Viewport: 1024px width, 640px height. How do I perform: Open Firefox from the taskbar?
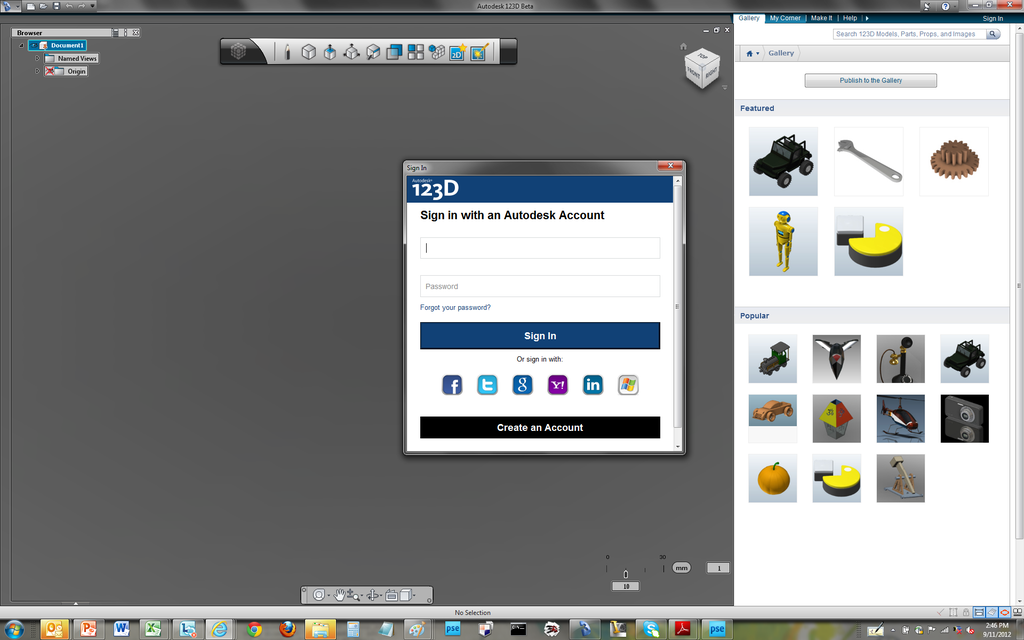(287, 629)
